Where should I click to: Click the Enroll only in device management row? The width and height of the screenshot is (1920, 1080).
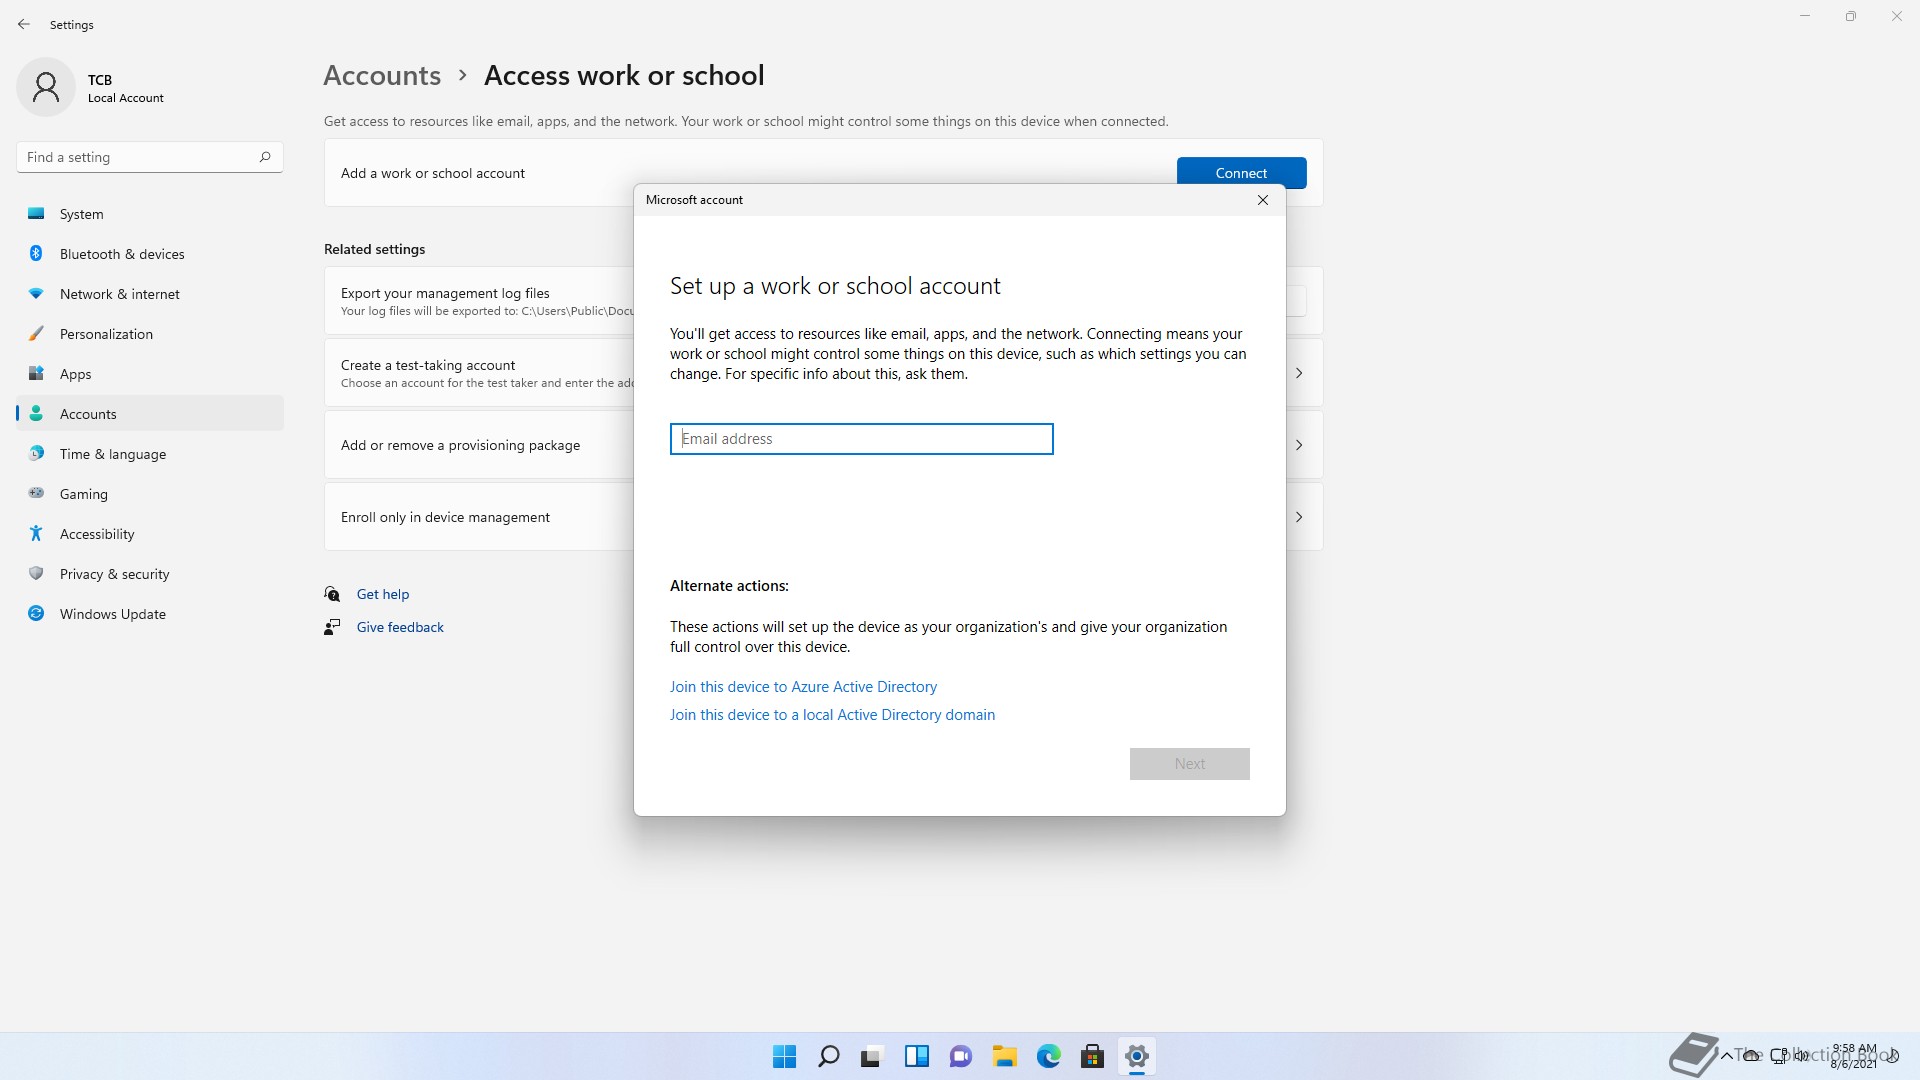coord(479,517)
